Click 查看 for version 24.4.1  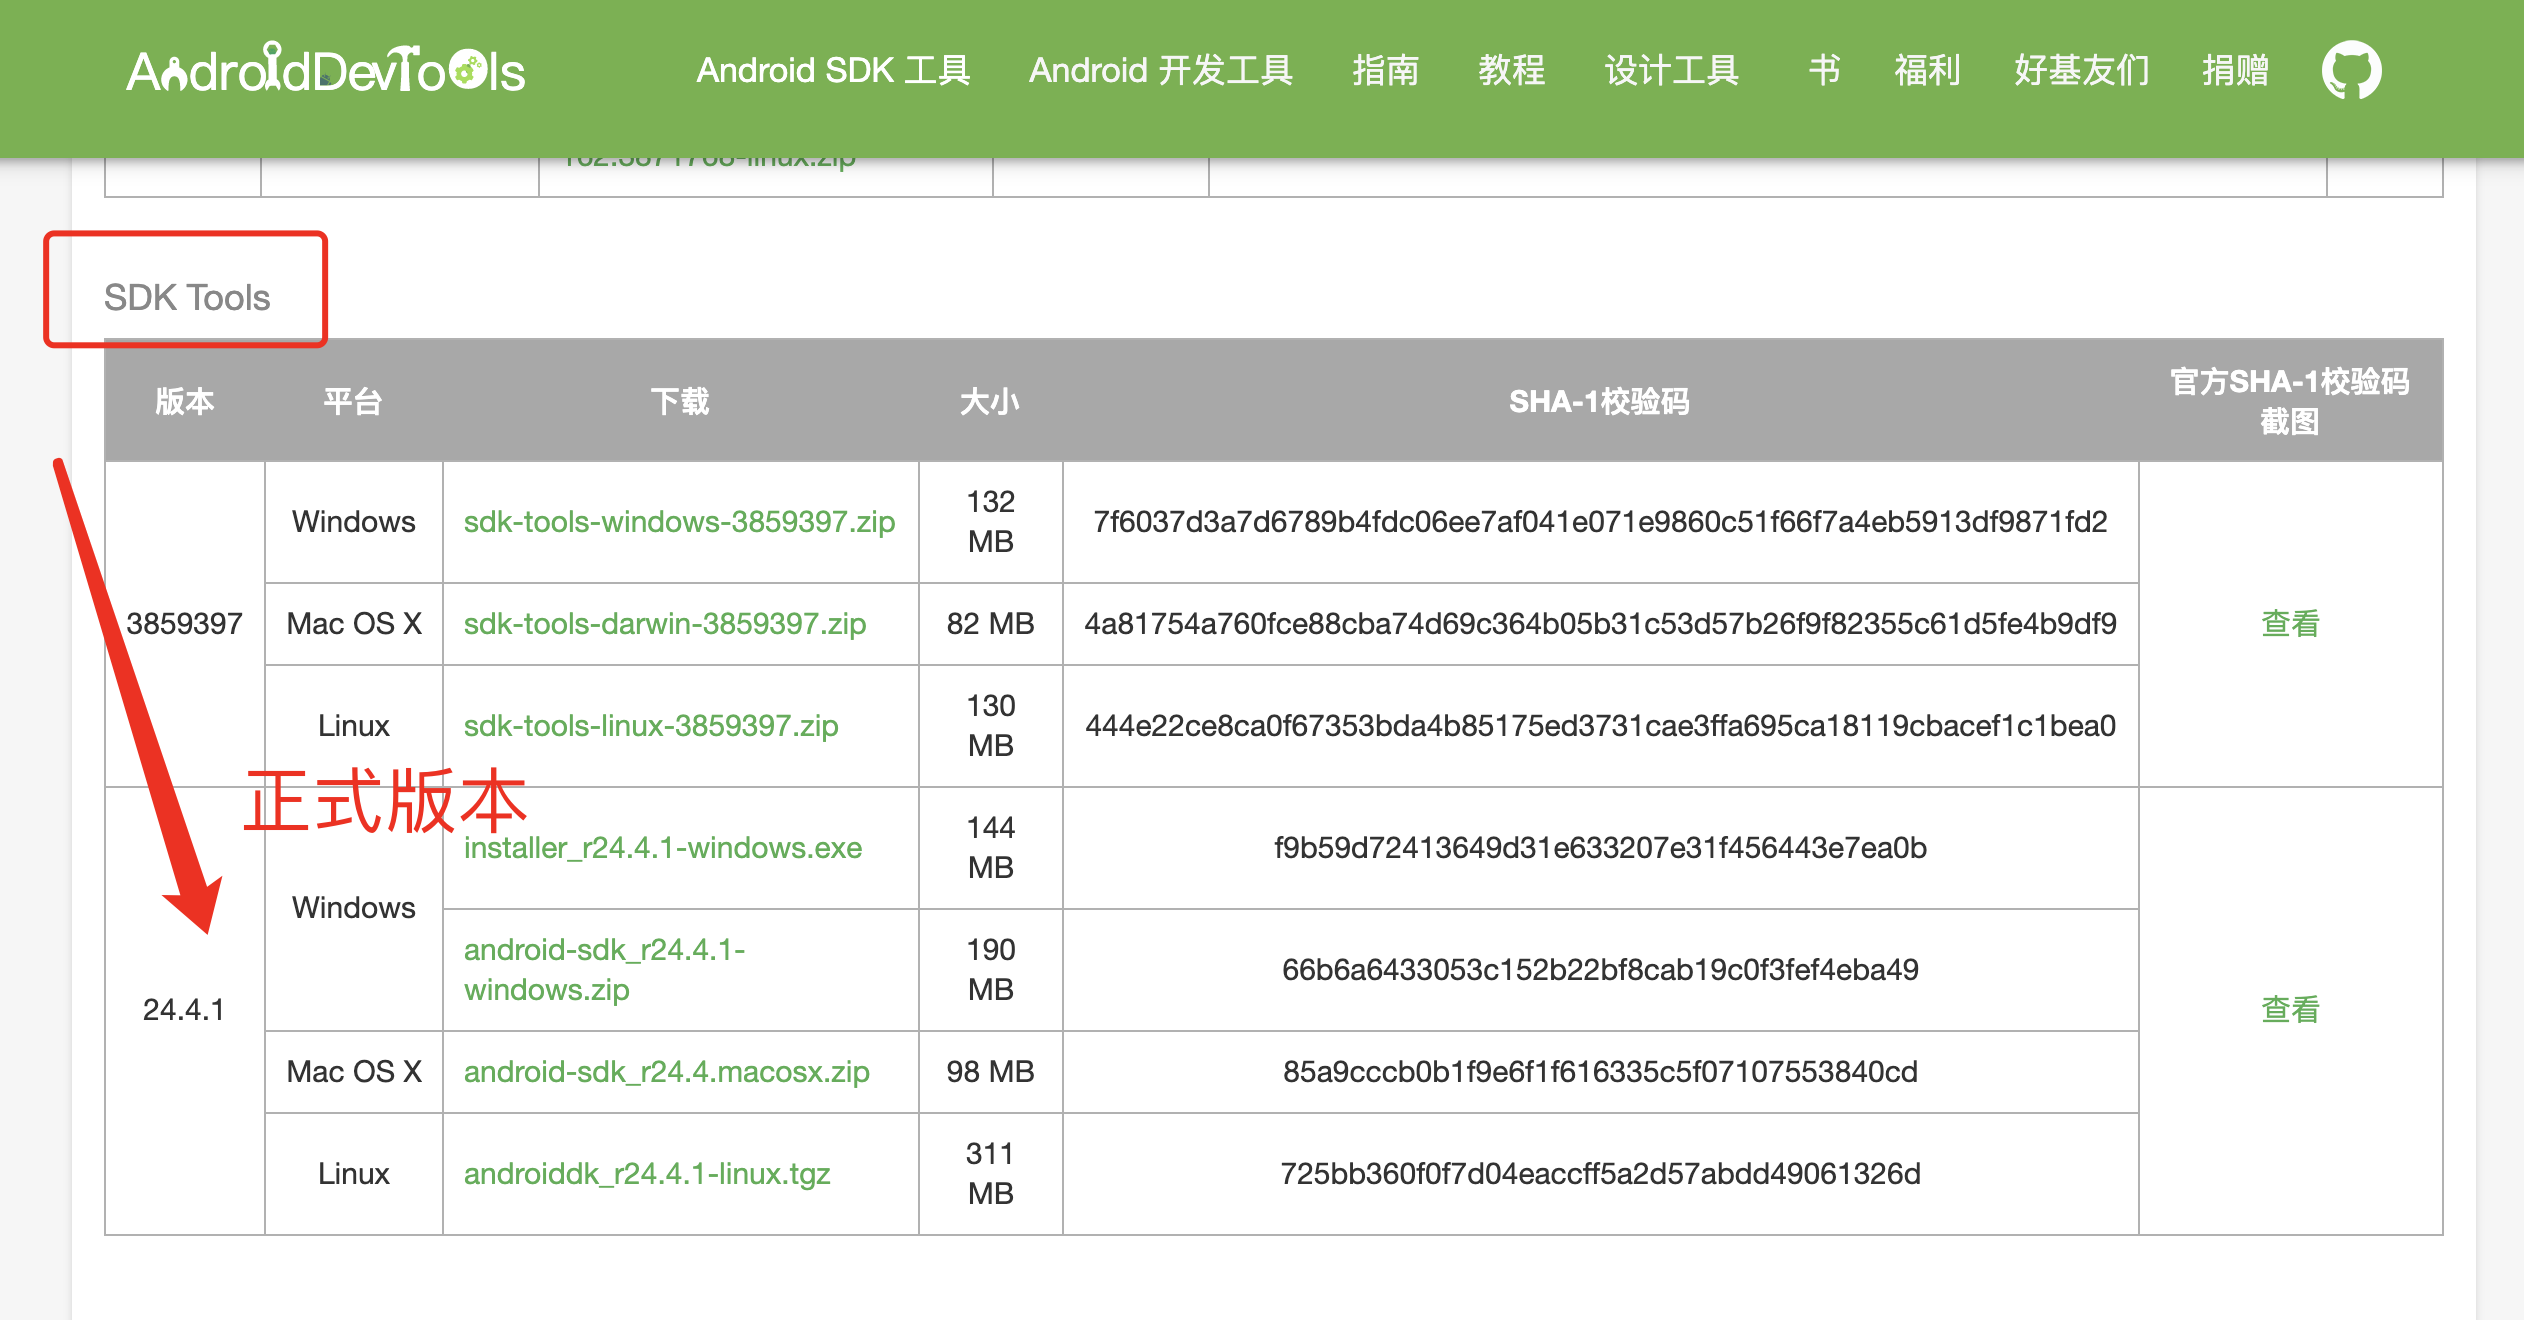coord(2289,1010)
